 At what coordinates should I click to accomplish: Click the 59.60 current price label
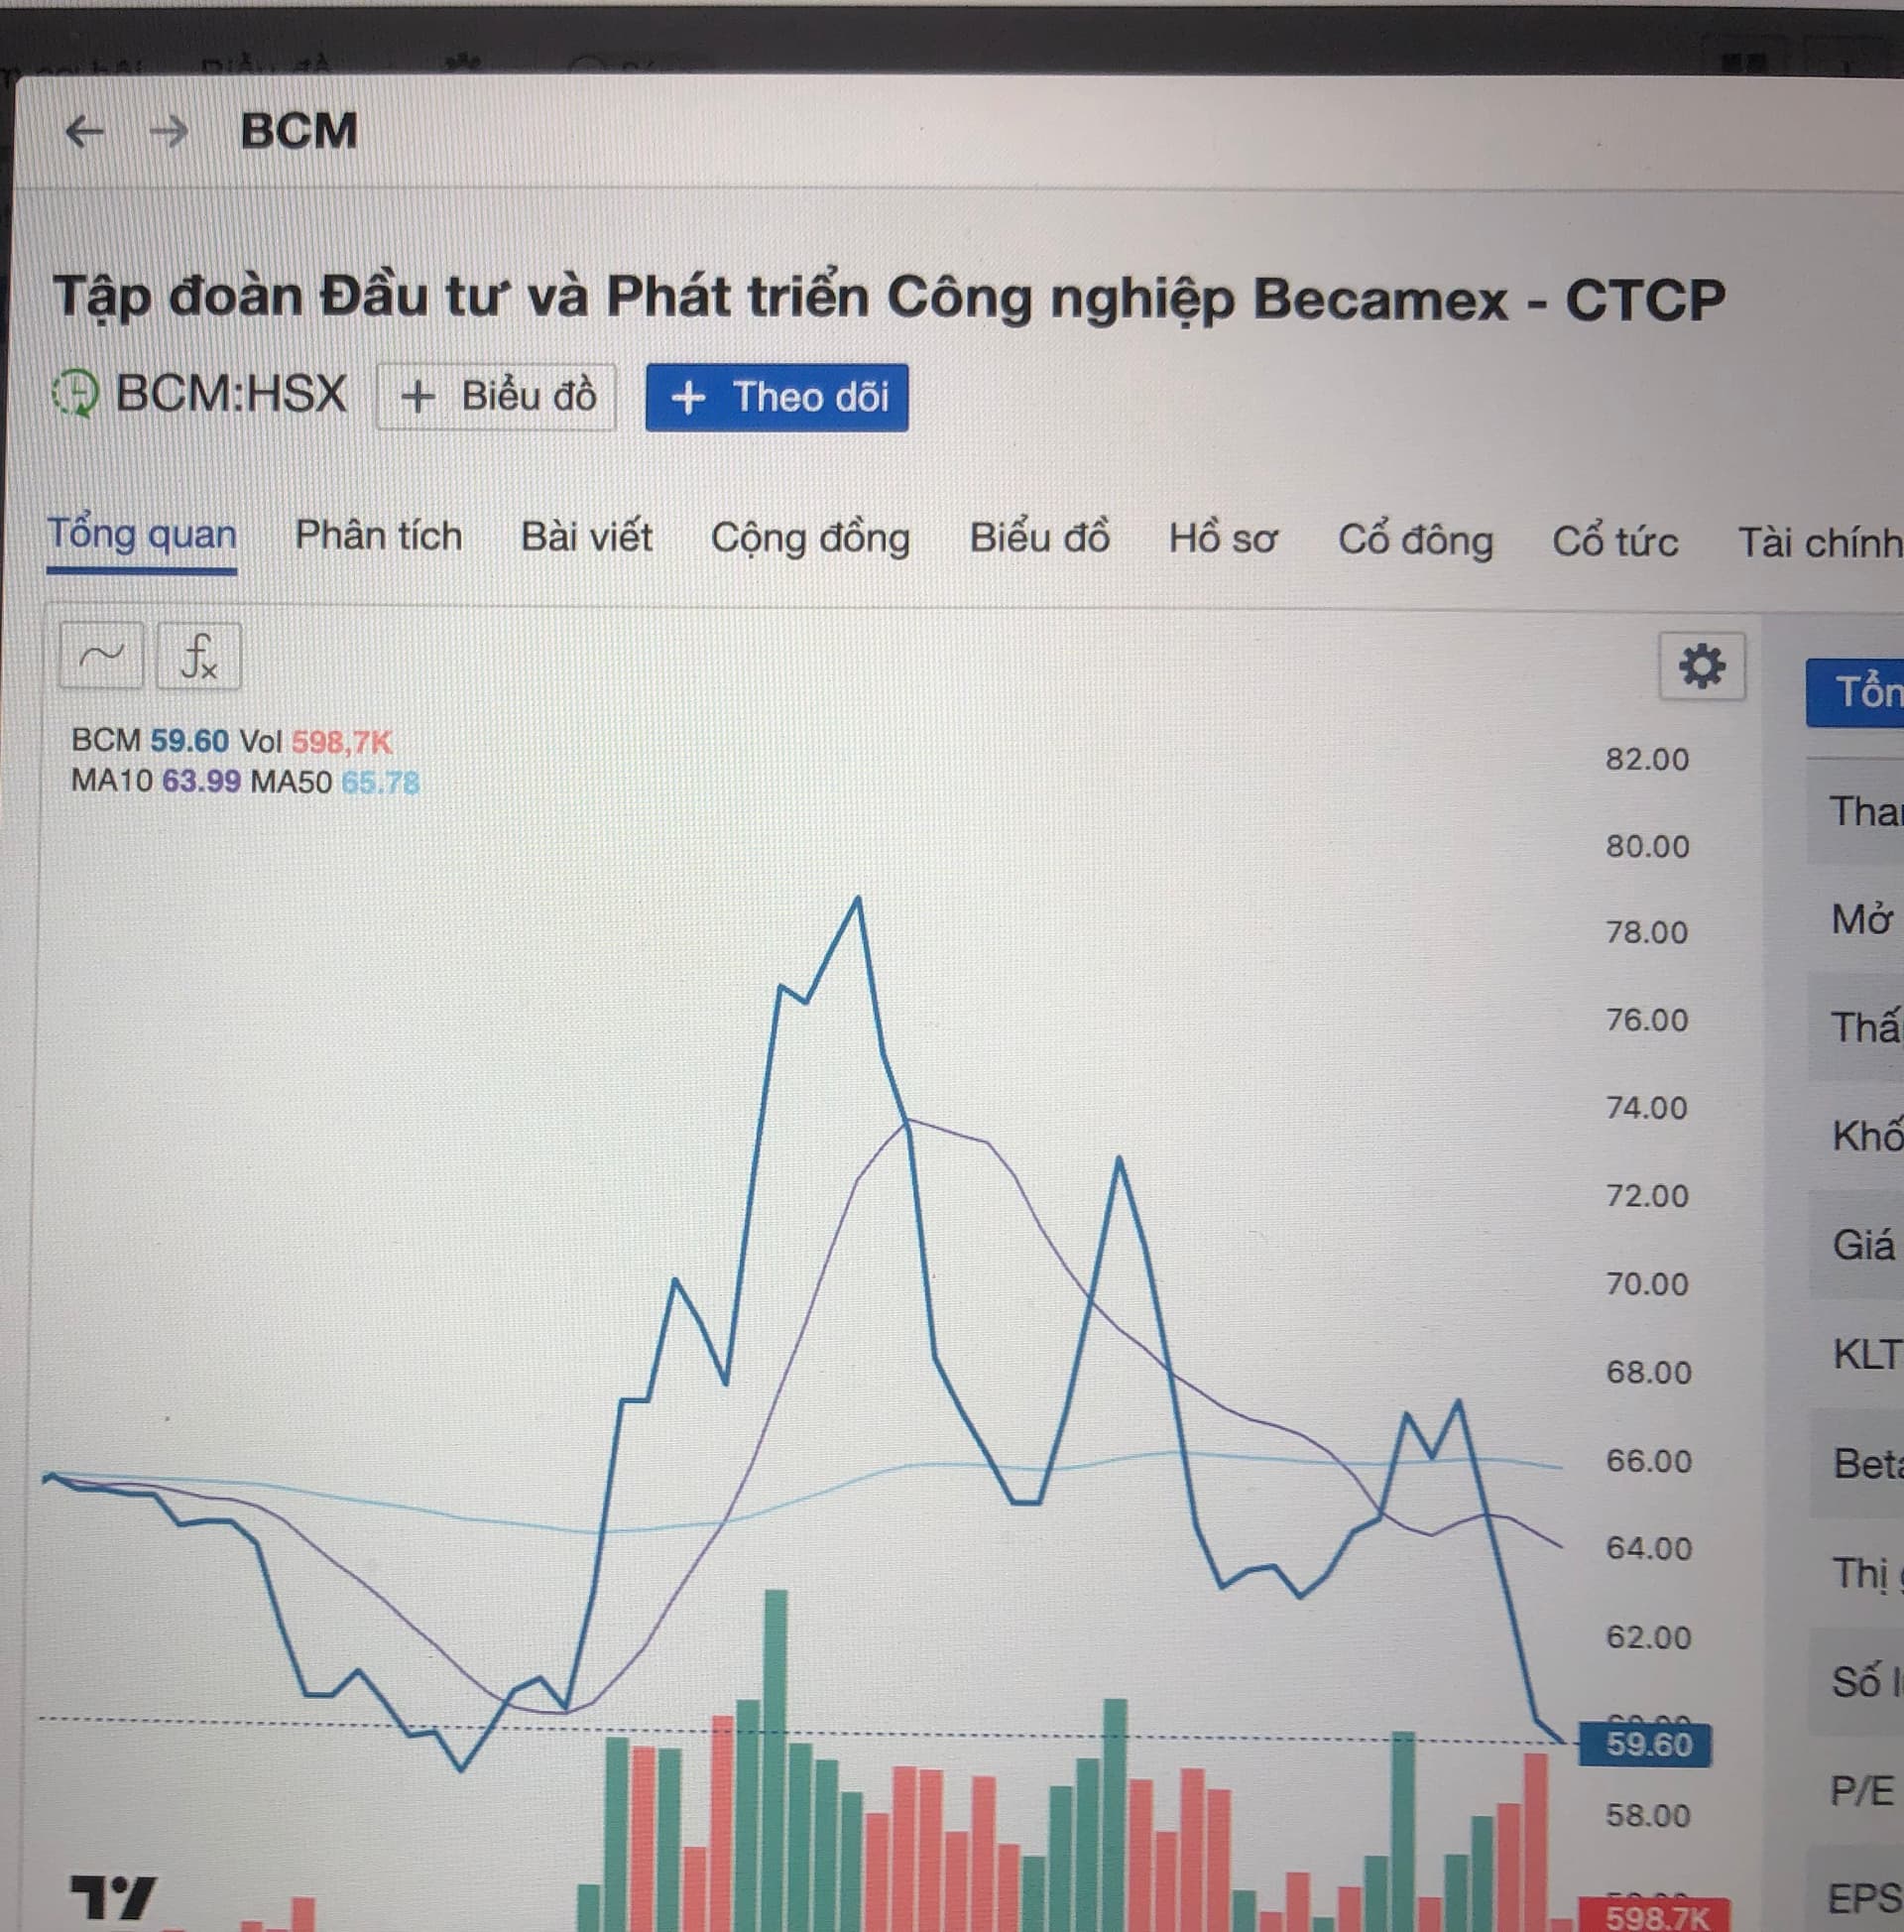point(1647,1745)
